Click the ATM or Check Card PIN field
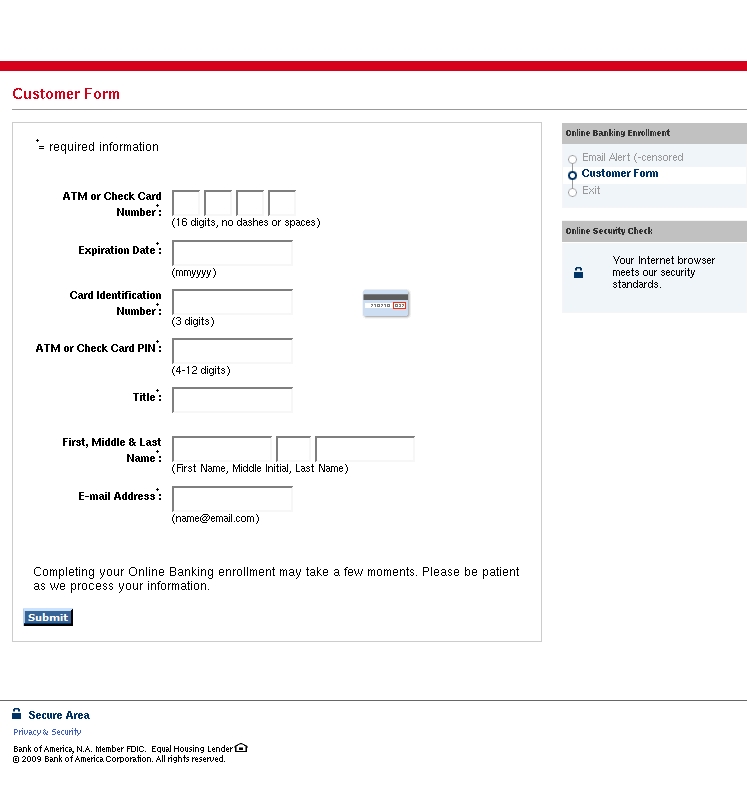Screen dimensions: 747x800 (232, 351)
